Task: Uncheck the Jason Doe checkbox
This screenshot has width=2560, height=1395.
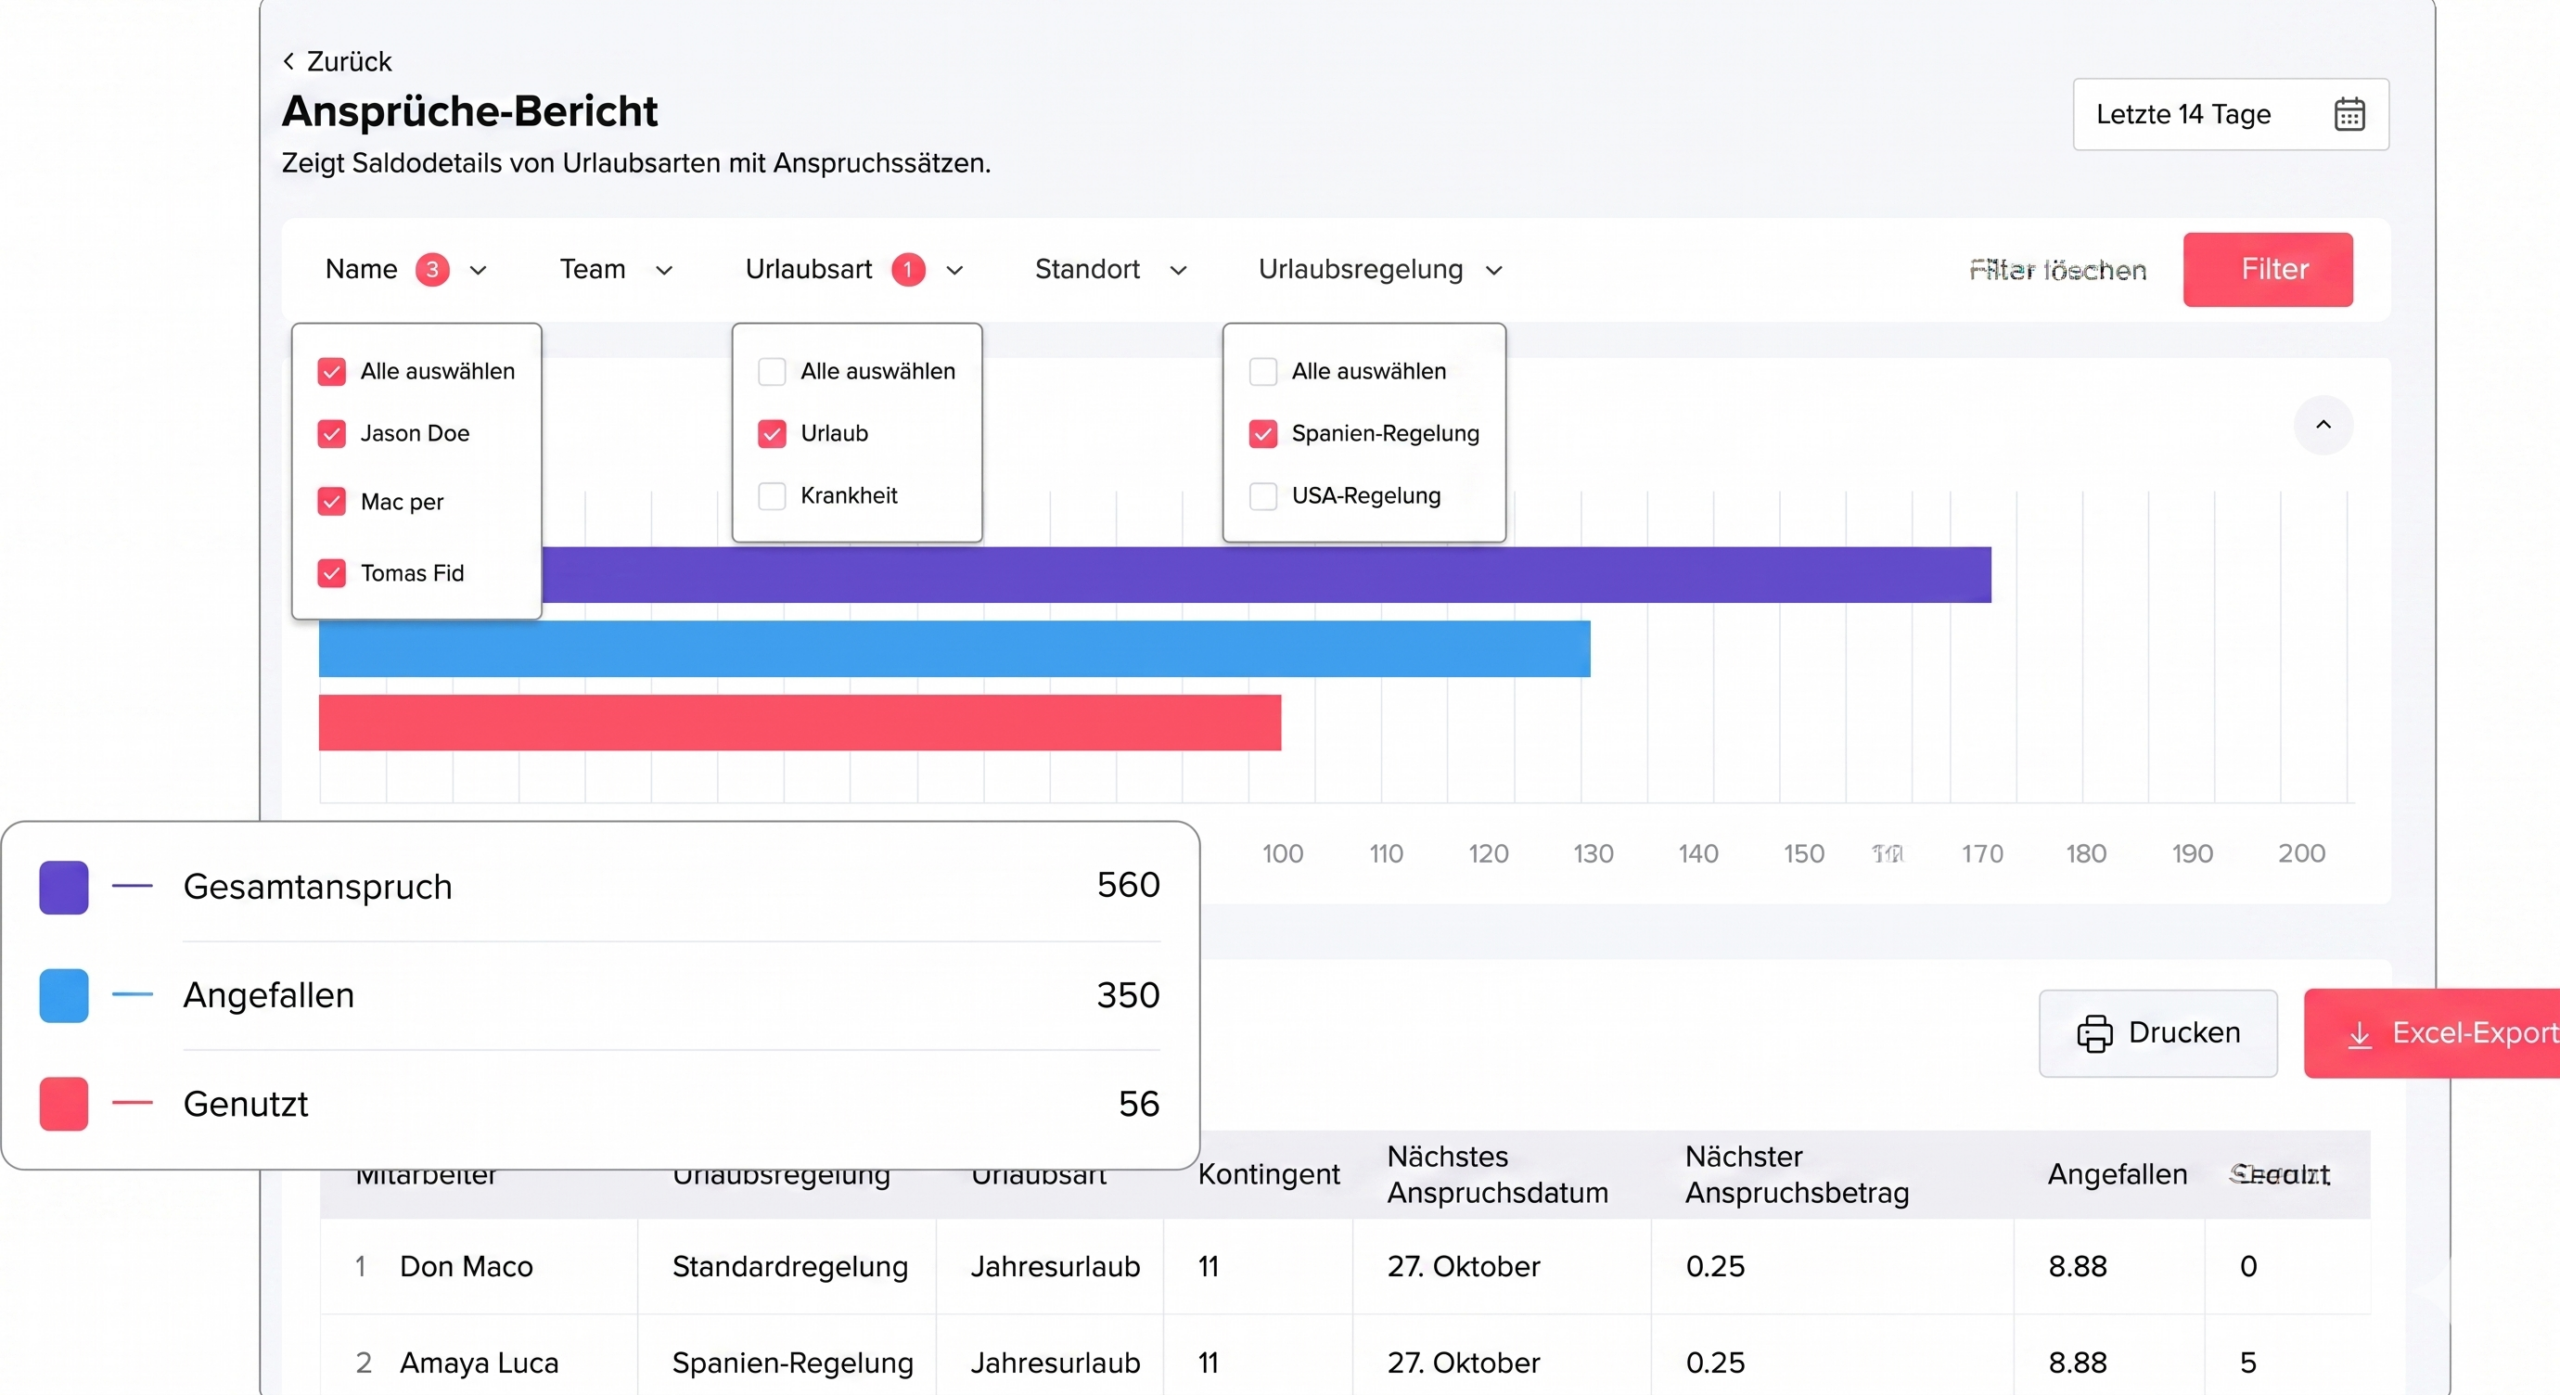Action: click(x=332, y=434)
